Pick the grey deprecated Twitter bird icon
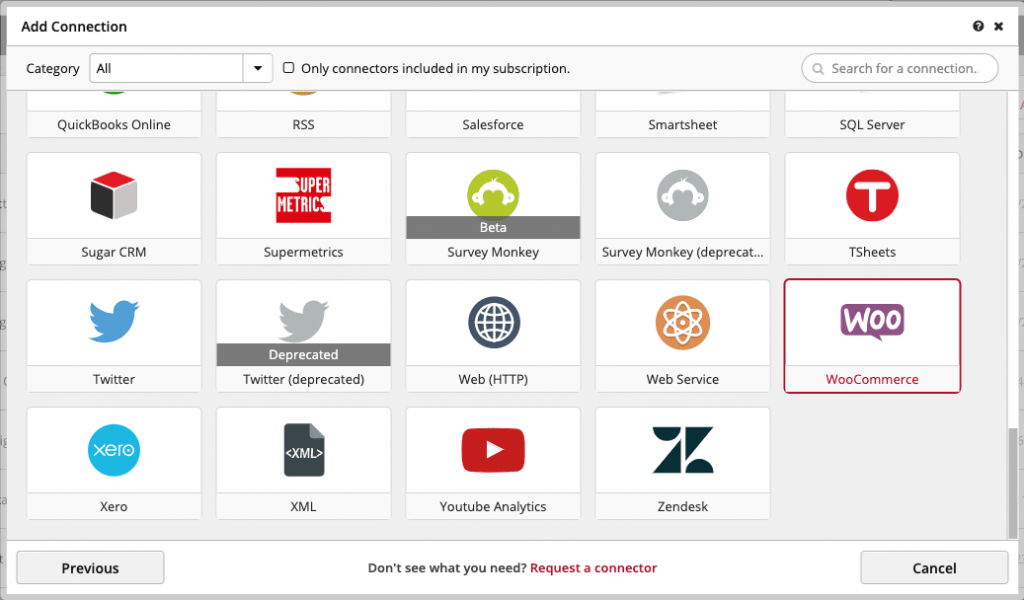 click(x=303, y=321)
